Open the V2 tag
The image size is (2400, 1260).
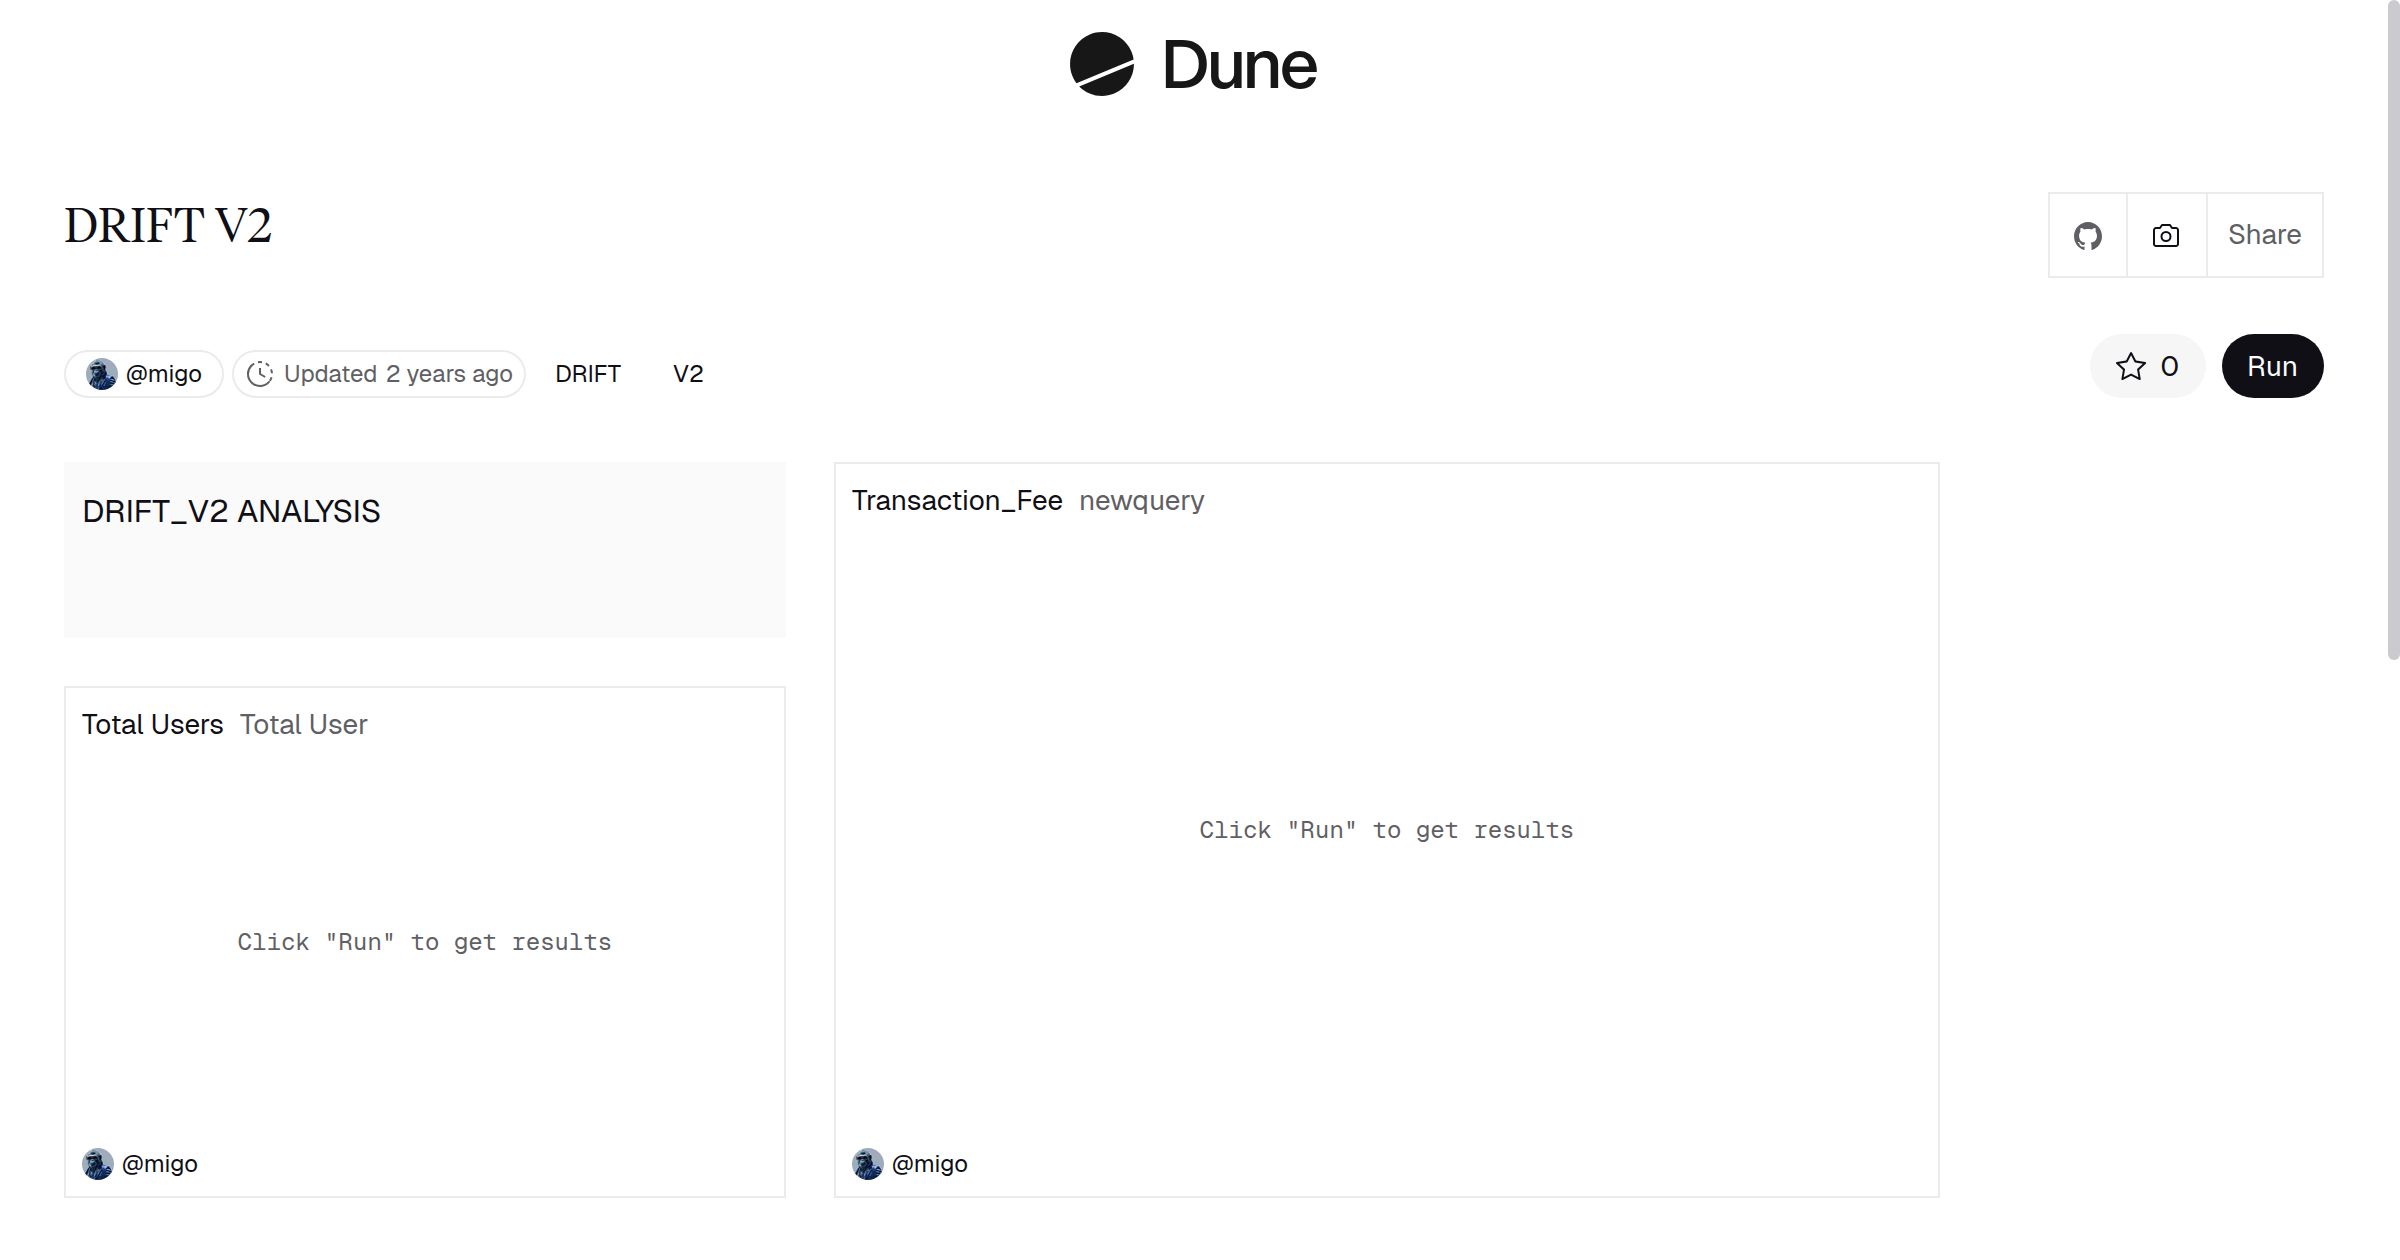tap(688, 374)
